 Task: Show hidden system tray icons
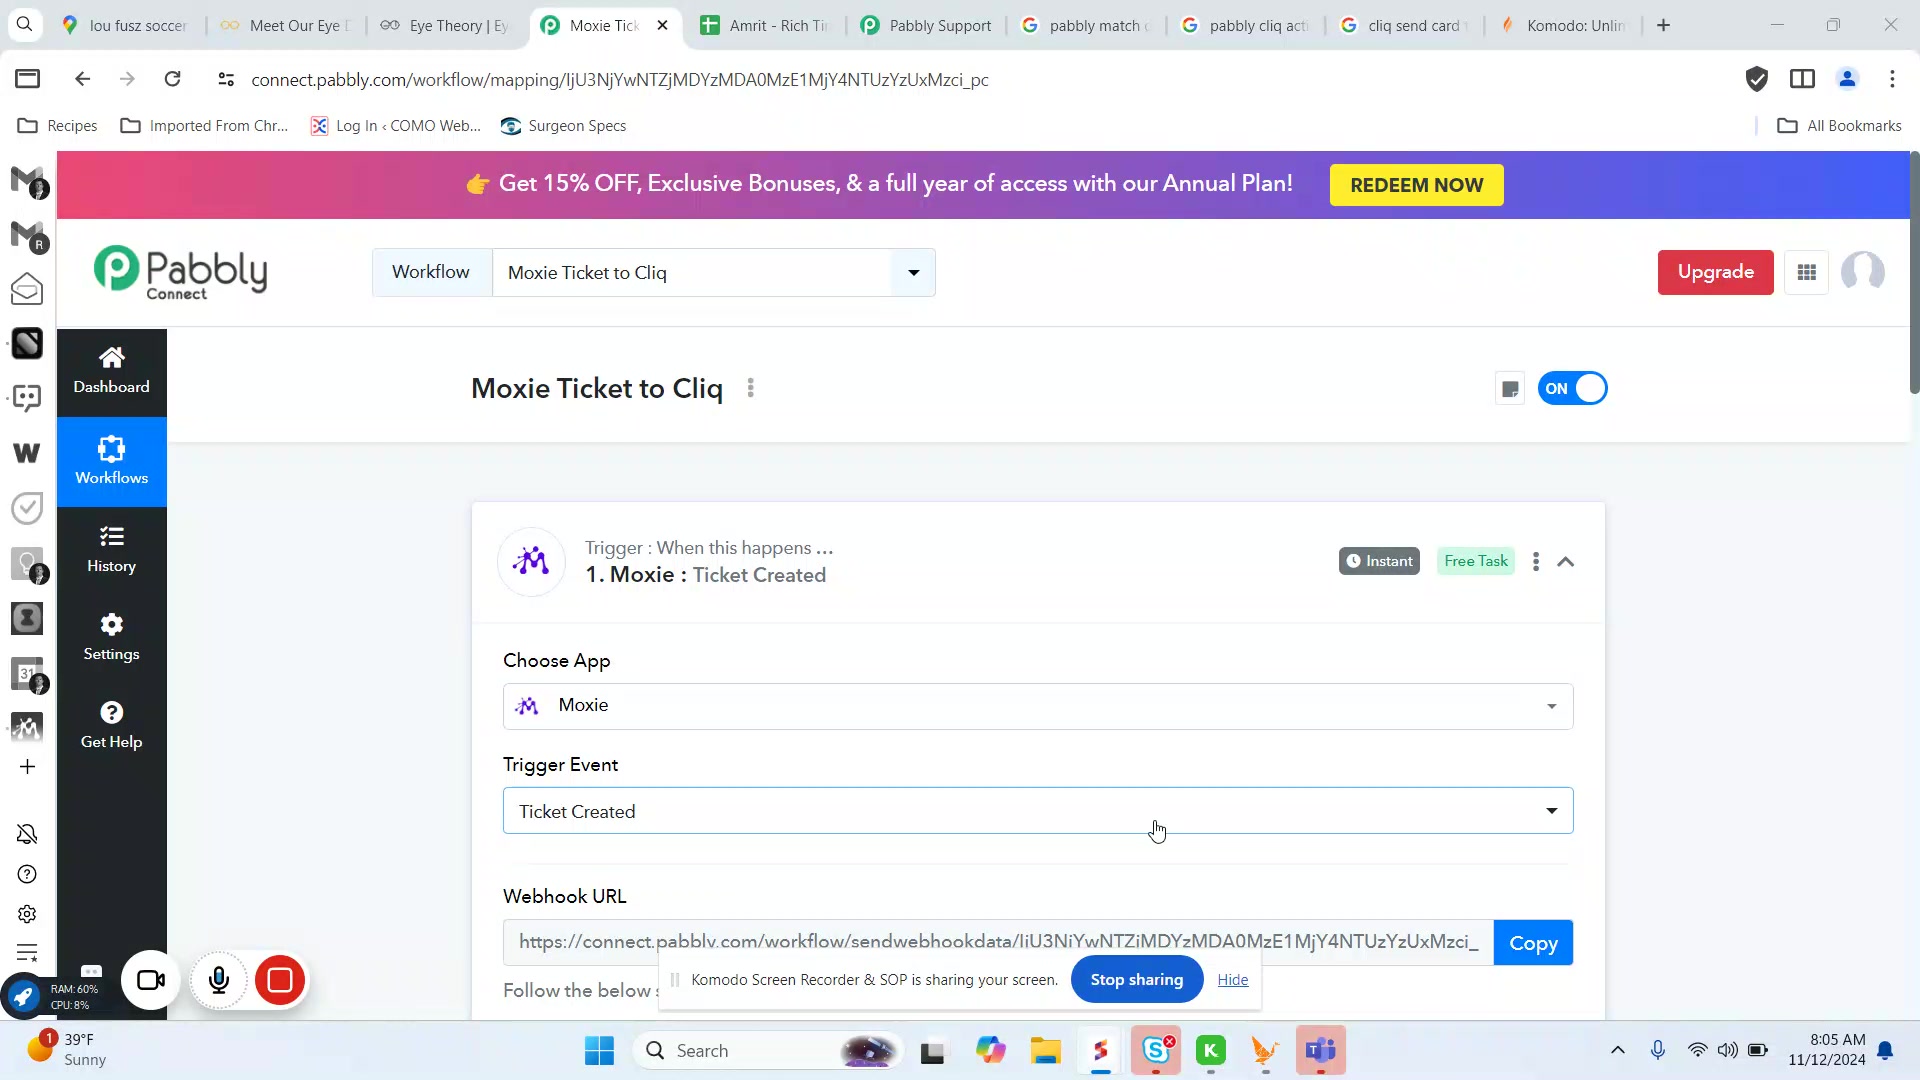(x=1617, y=1050)
